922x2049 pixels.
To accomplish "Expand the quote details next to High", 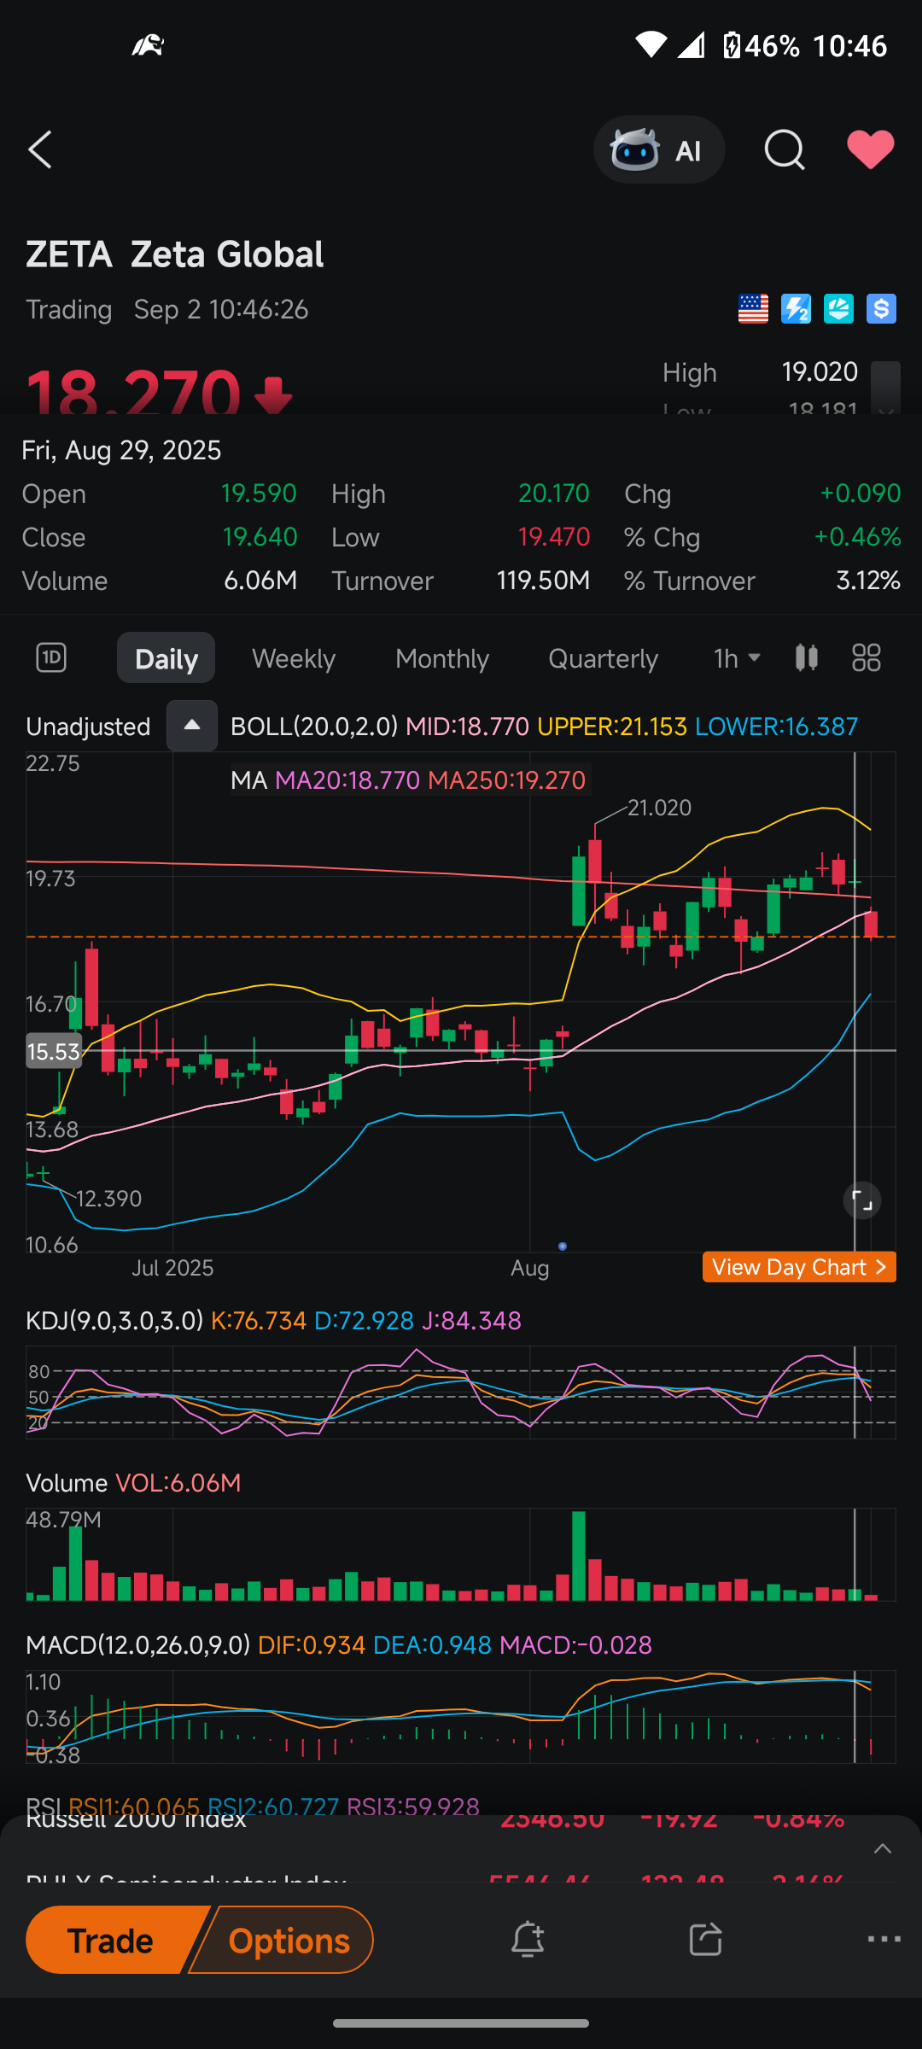I will coord(886,386).
